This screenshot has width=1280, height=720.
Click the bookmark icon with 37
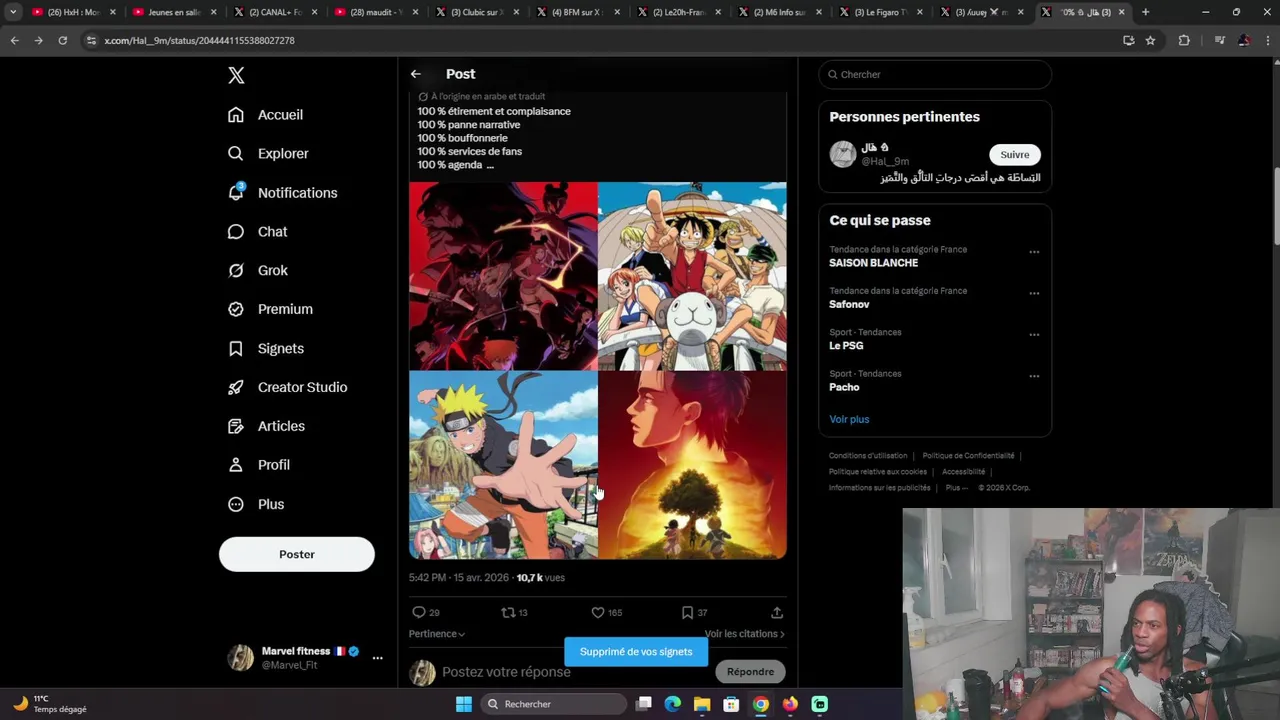(687, 612)
